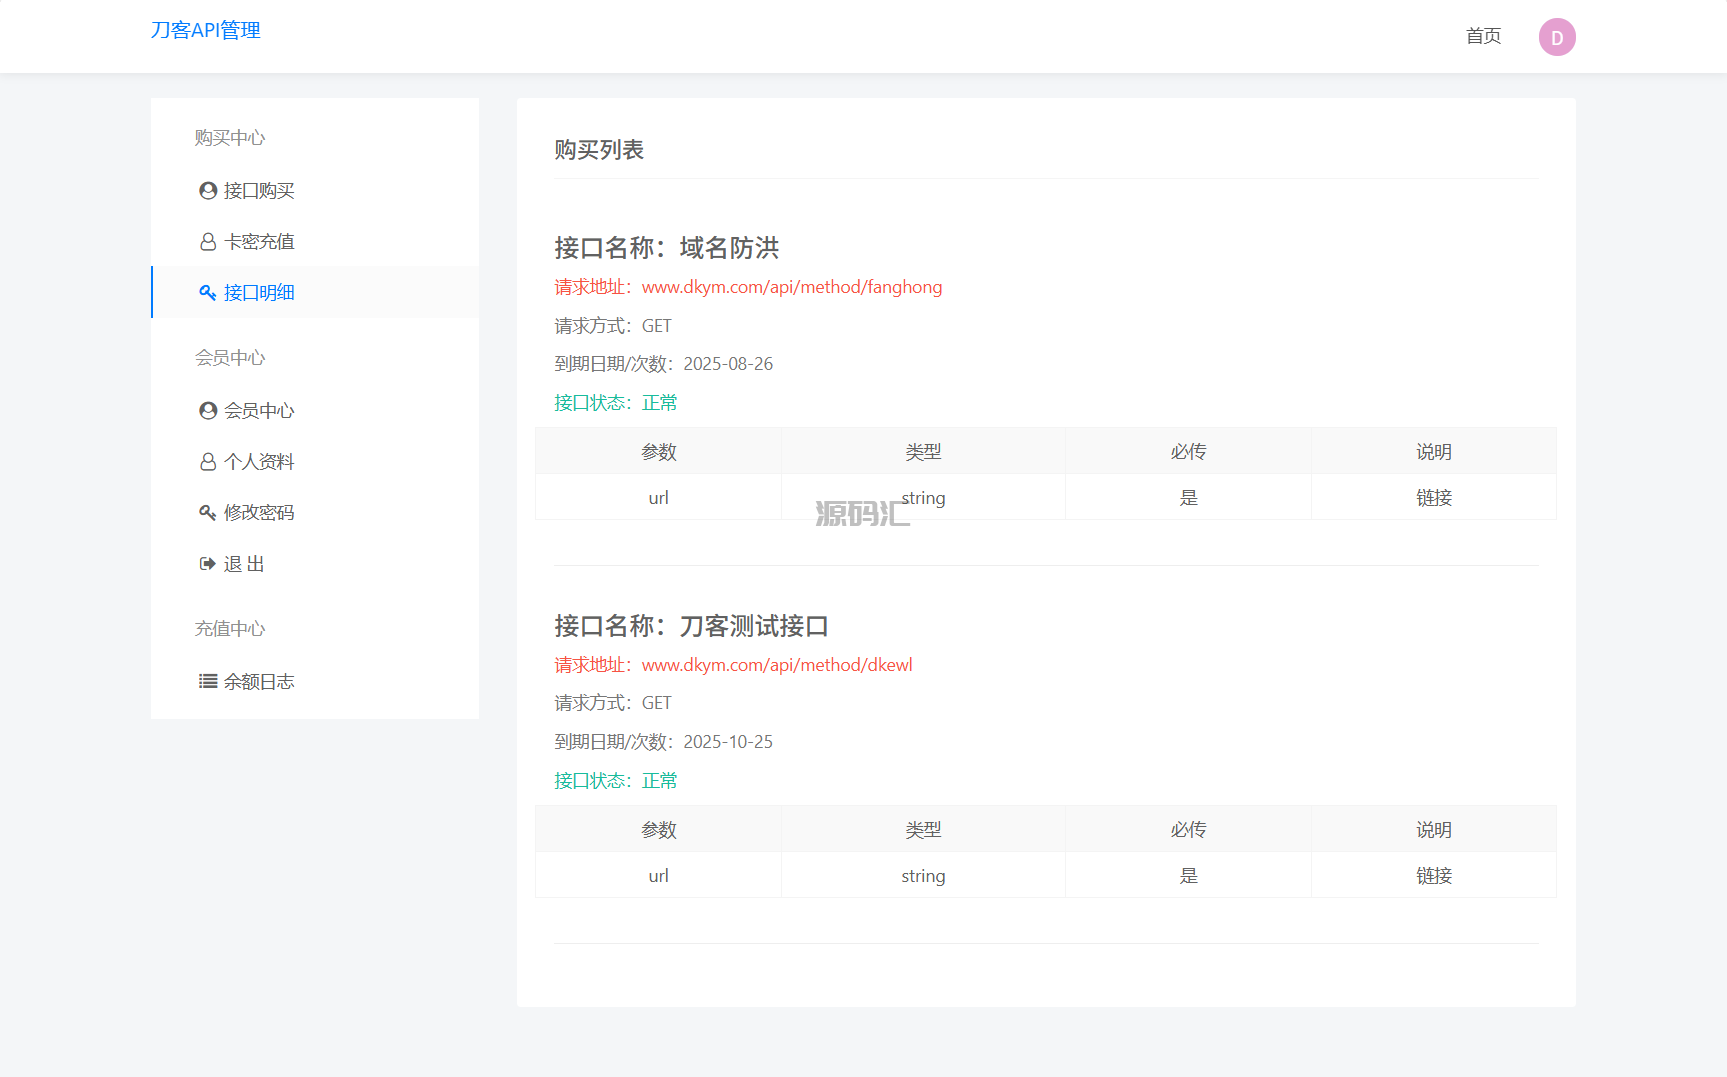
Task: Click 退 出 to log out
Action: (x=315, y=564)
